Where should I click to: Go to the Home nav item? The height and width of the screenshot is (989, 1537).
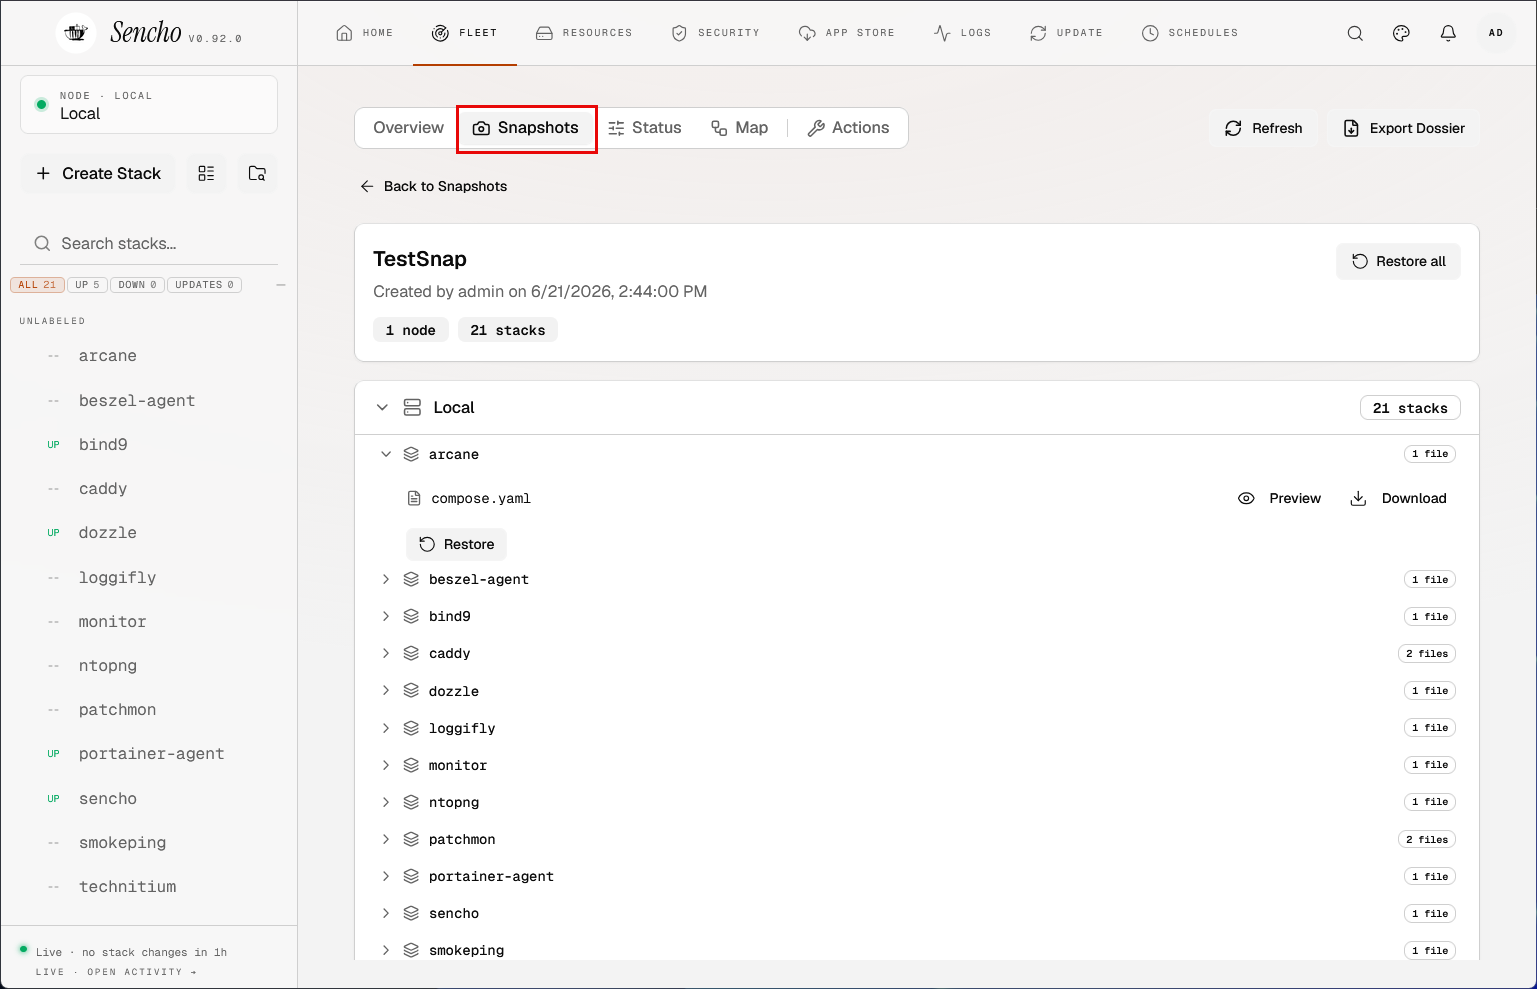[364, 33]
